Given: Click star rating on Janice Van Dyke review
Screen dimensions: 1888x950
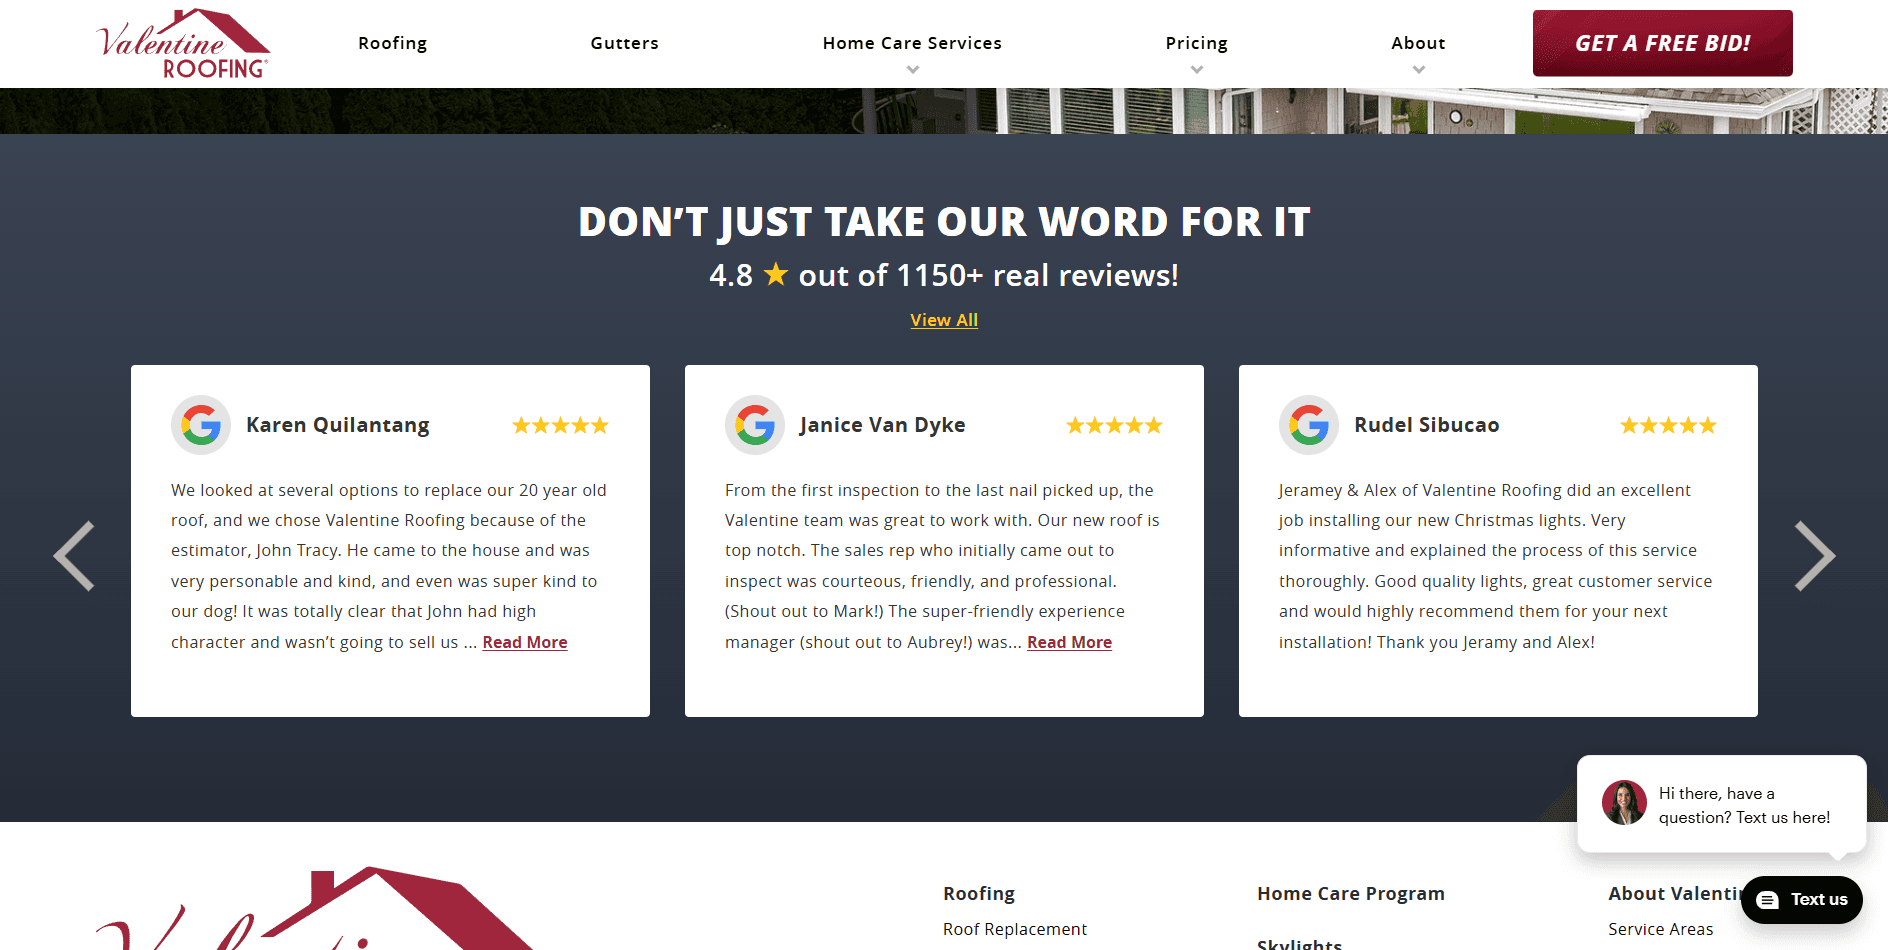Looking at the screenshot, I should [x=1114, y=425].
